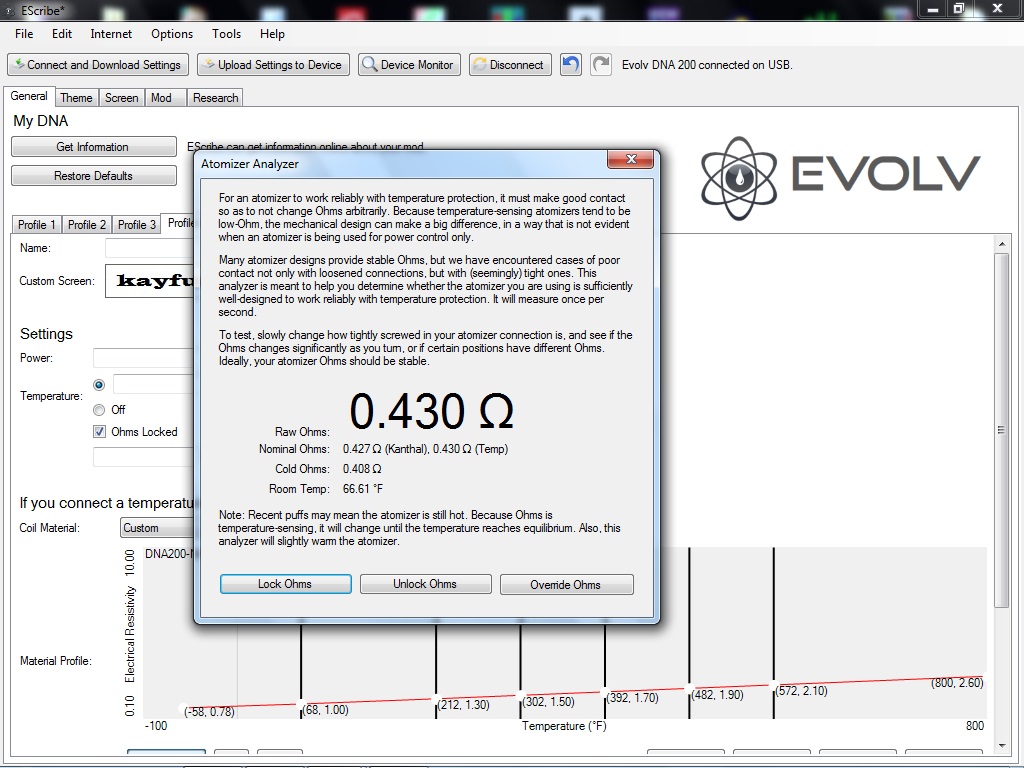Click the Power input field
This screenshot has width=1024, height=768.
144,358
